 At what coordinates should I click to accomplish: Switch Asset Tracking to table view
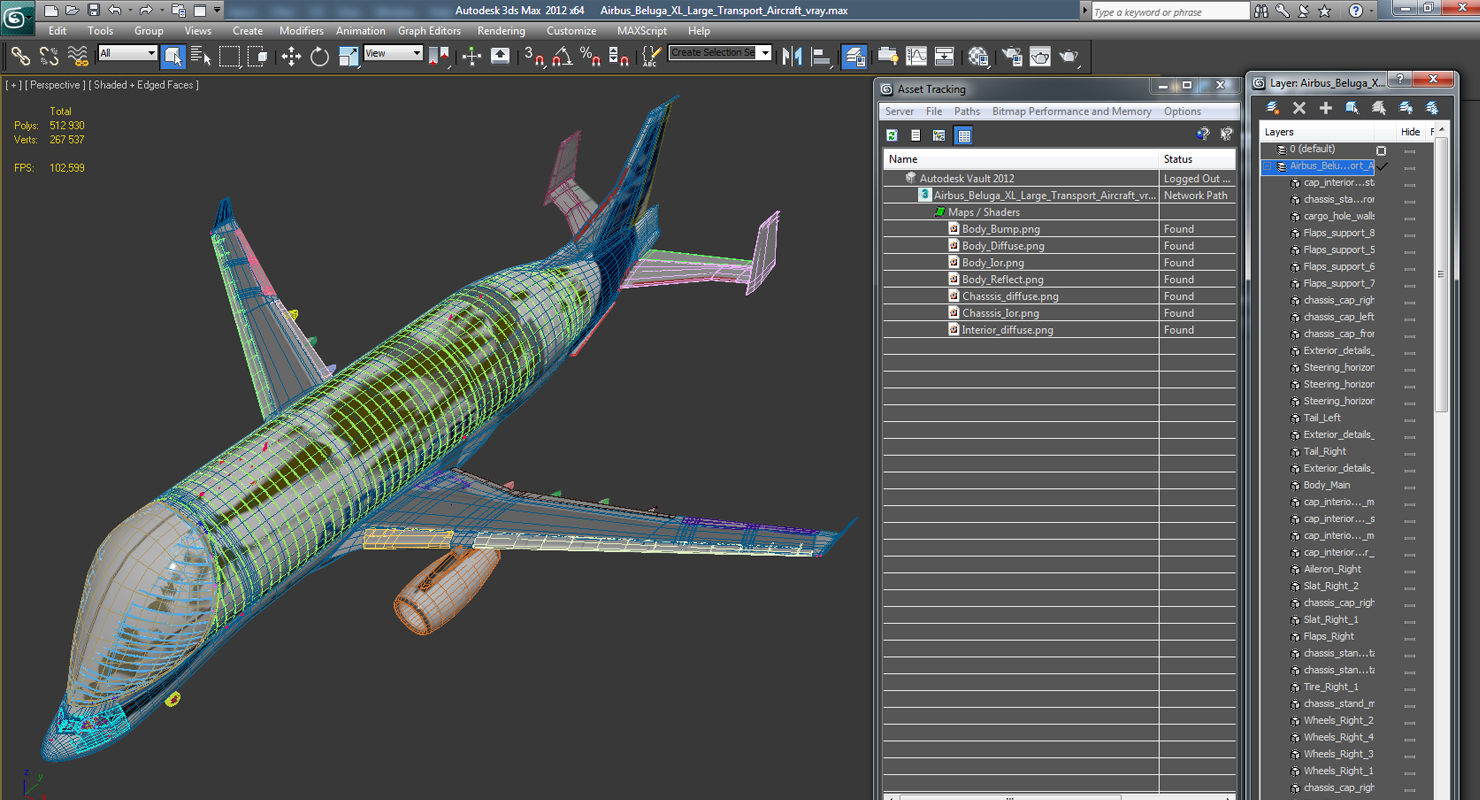[963, 135]
